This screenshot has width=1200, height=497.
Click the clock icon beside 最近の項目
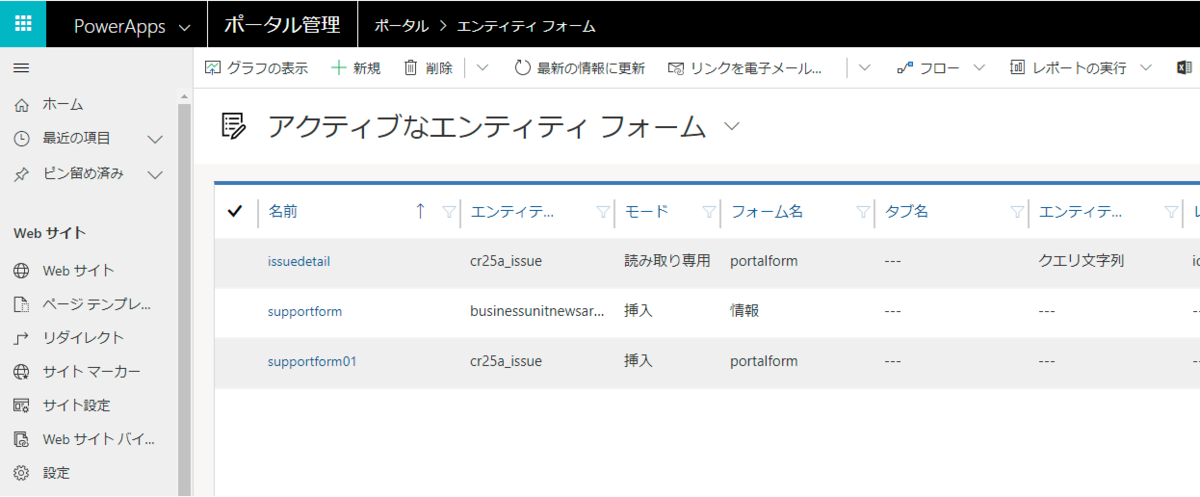[22, 139]
